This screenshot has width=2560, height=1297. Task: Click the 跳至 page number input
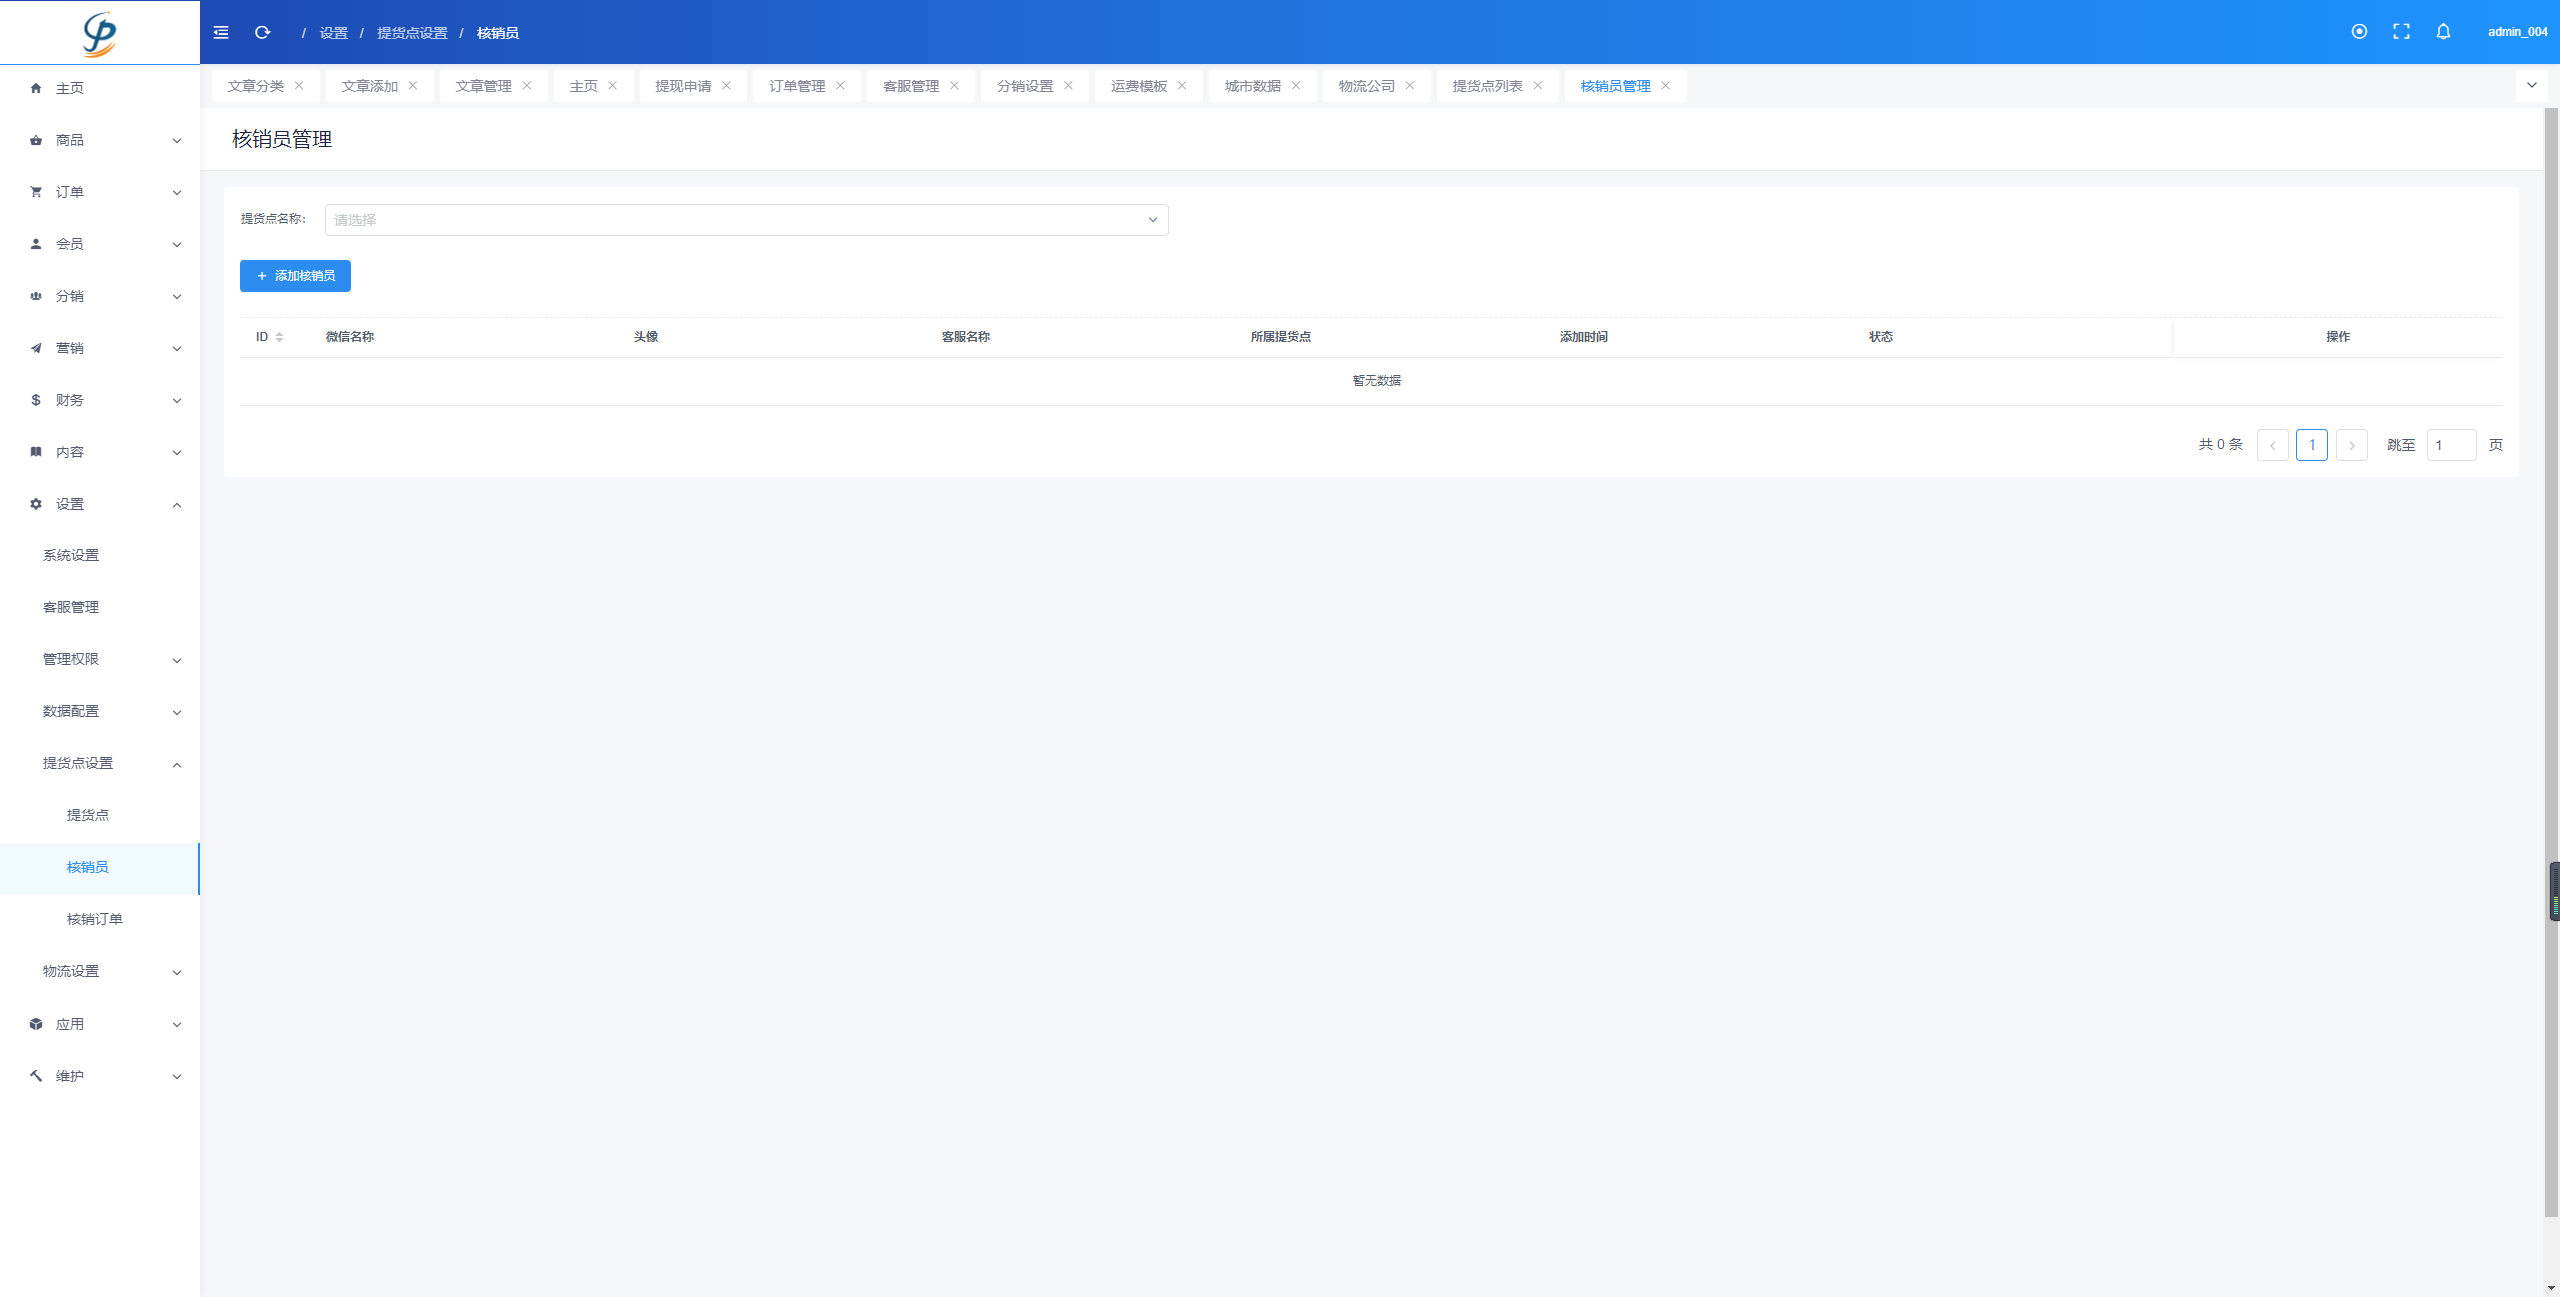[2452, 445]
